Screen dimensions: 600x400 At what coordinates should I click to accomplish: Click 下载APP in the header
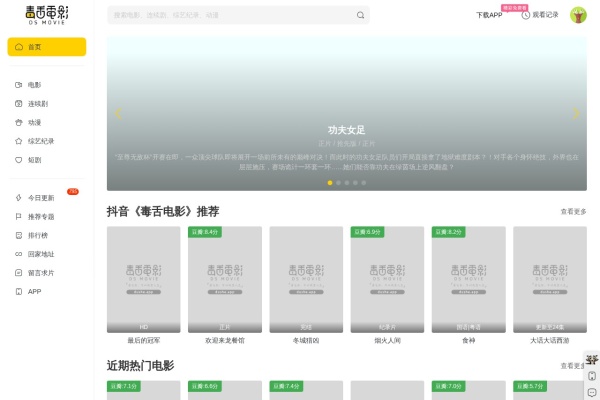click(x=489, y=15)
